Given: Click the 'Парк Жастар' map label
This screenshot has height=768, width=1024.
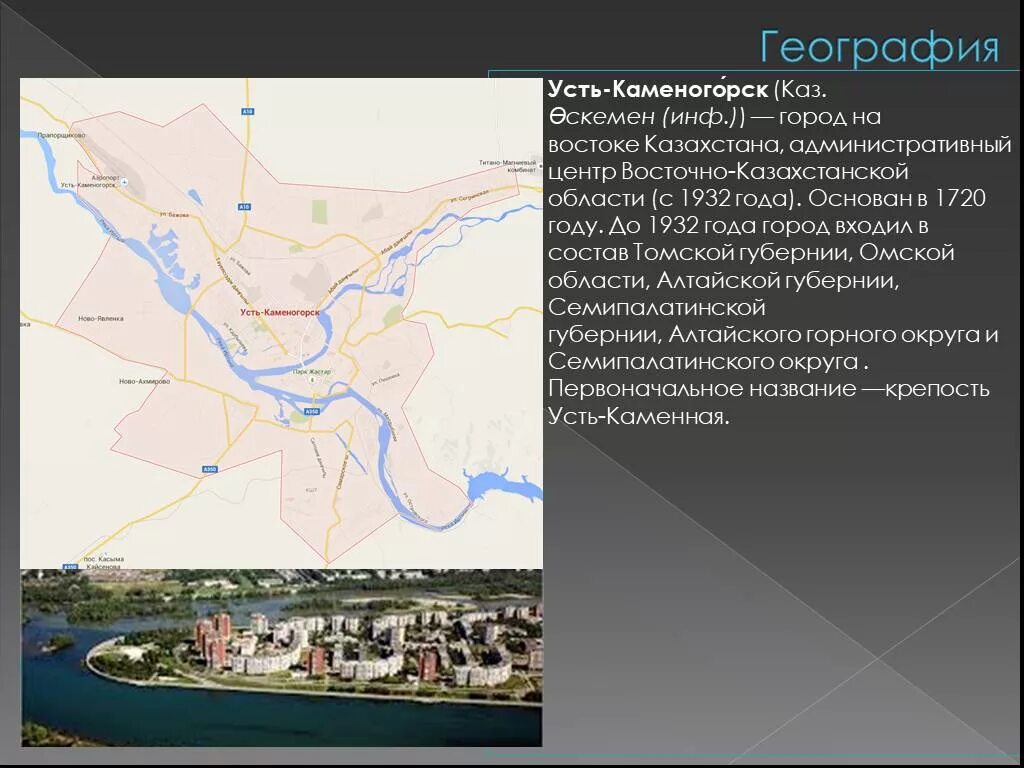Looking at the screenshot, I should (312, 372).
